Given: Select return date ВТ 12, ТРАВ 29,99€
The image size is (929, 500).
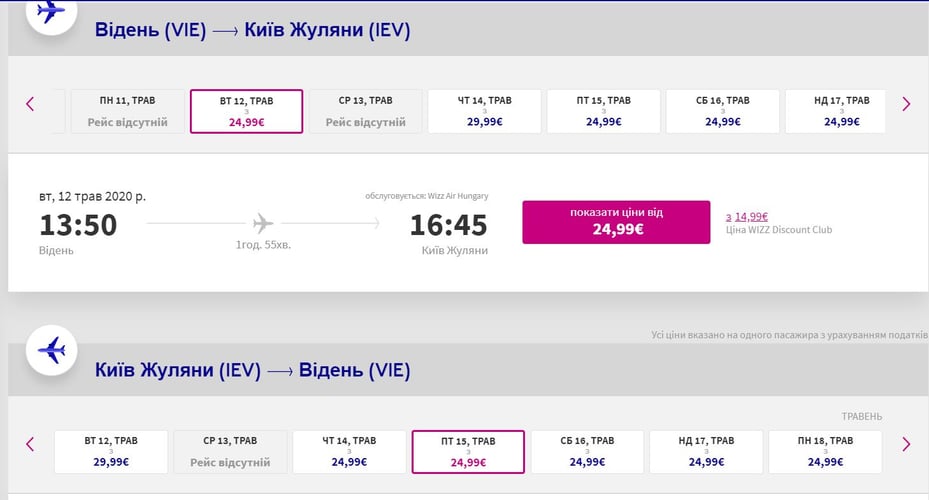Looking at the screenshot, I should point(111,452).
